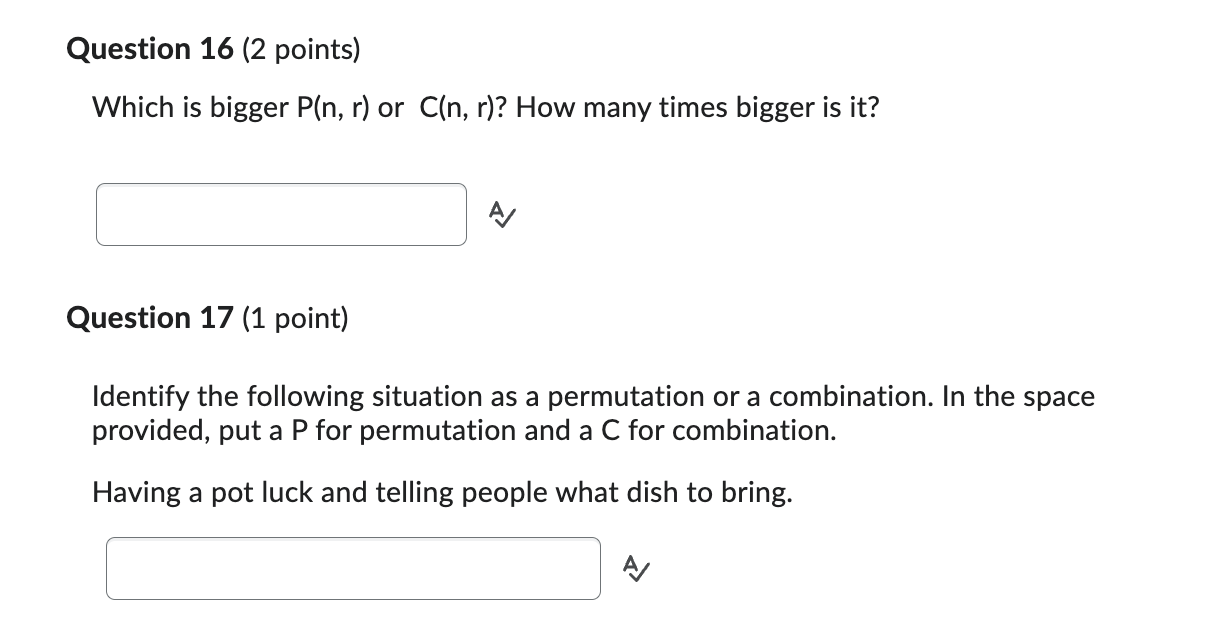Click the 1 point label for Question 17
Screen dimensions: 1232x640
tap(294, 318)
